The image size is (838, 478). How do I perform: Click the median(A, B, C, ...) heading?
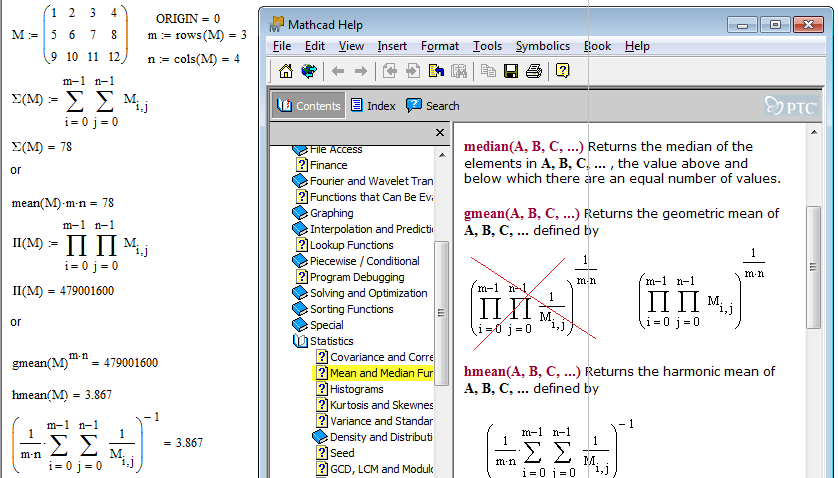pos(524,147)
